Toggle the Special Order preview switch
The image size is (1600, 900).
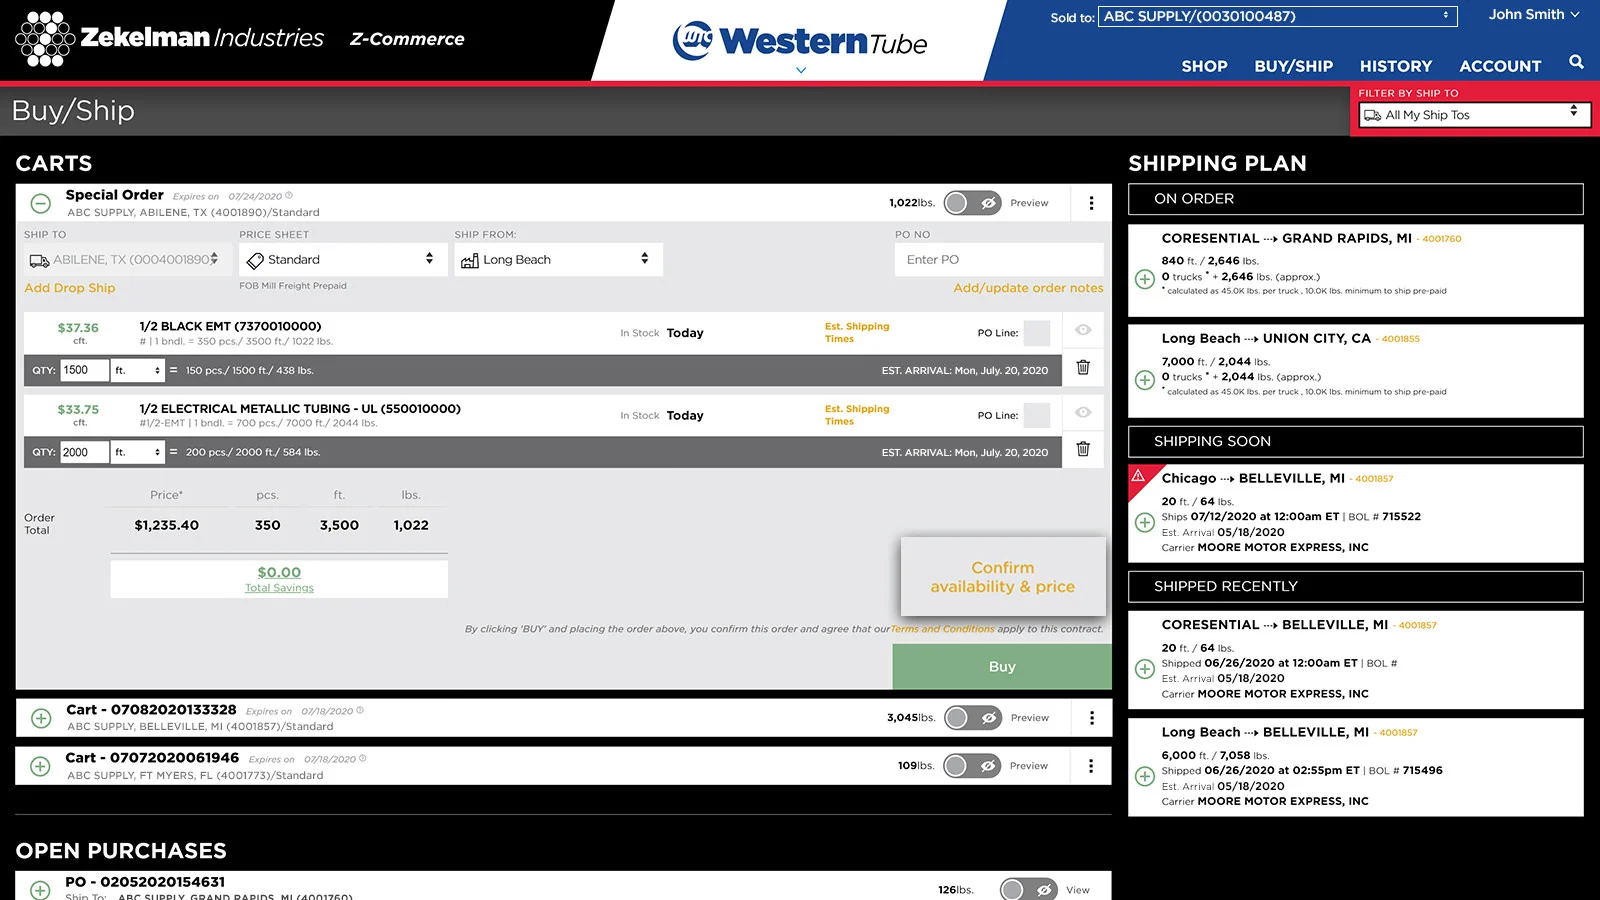[972, 203]
